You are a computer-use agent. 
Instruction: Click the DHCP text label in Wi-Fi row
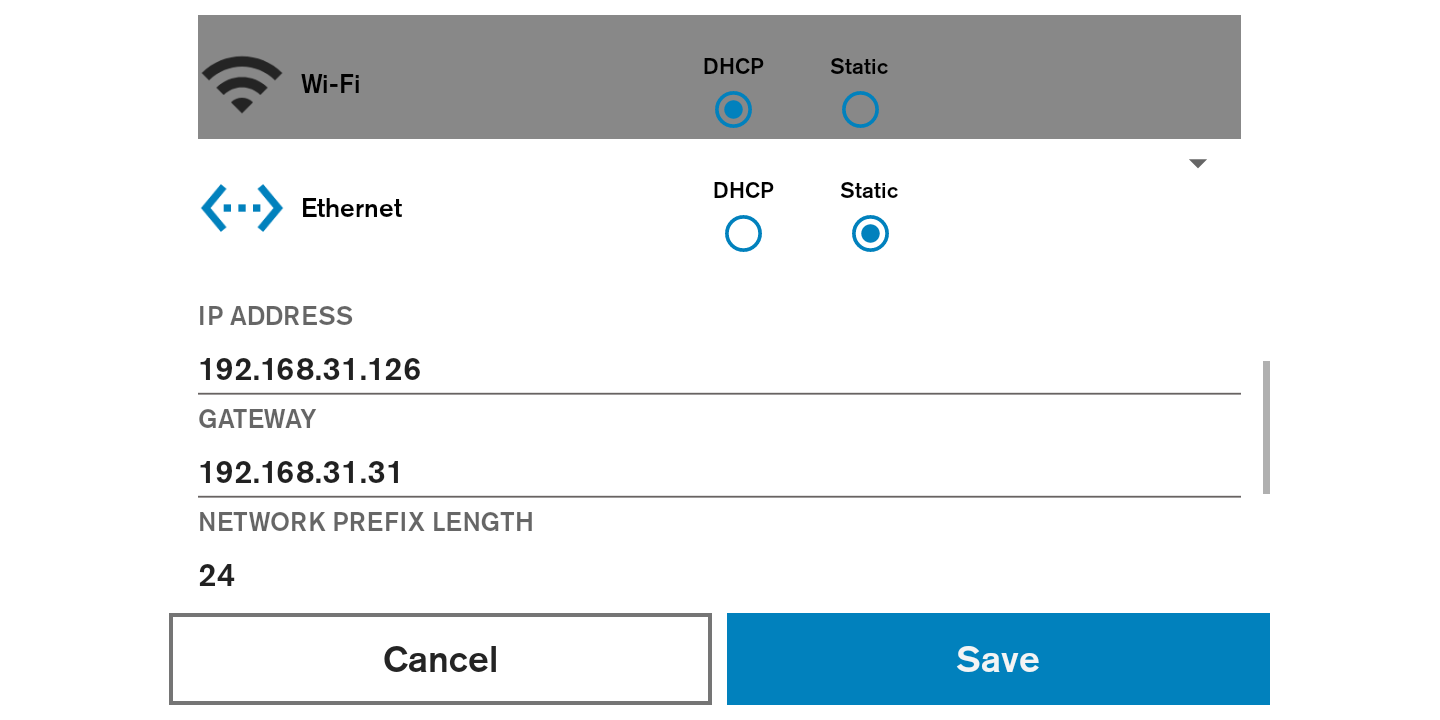click(733, 66)
